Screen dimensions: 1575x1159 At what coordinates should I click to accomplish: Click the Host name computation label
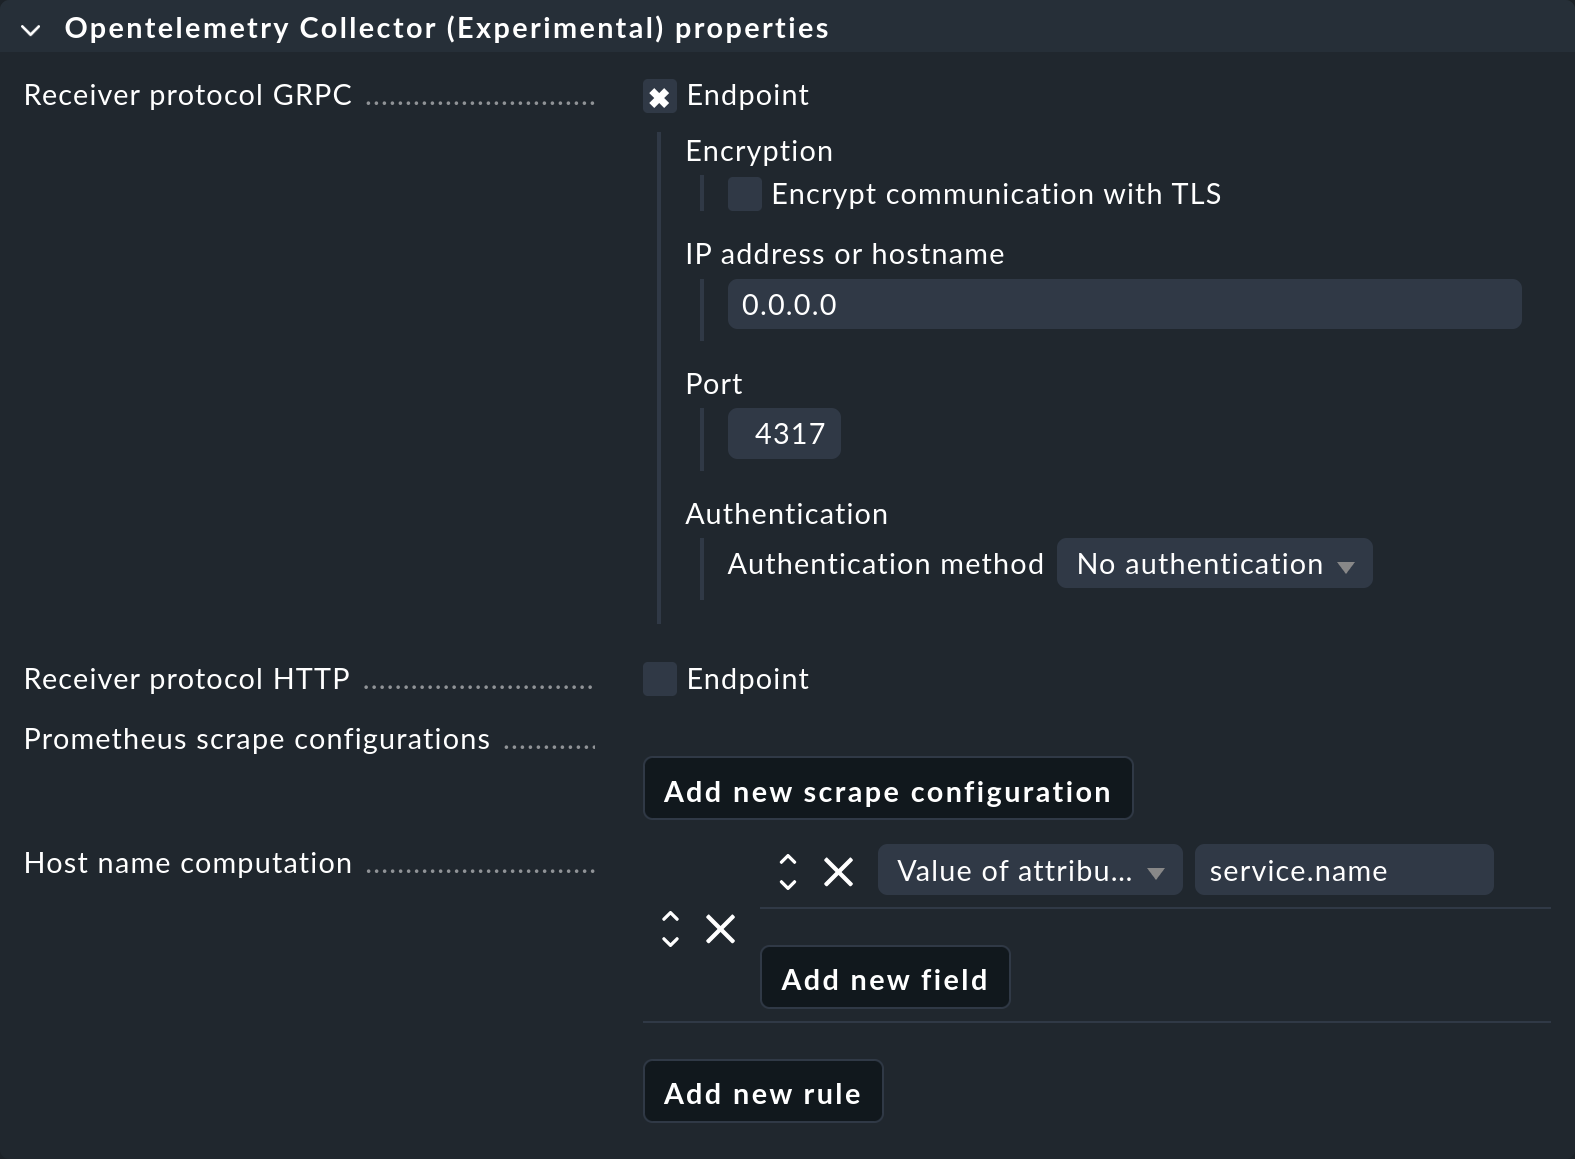click(188, 863)
